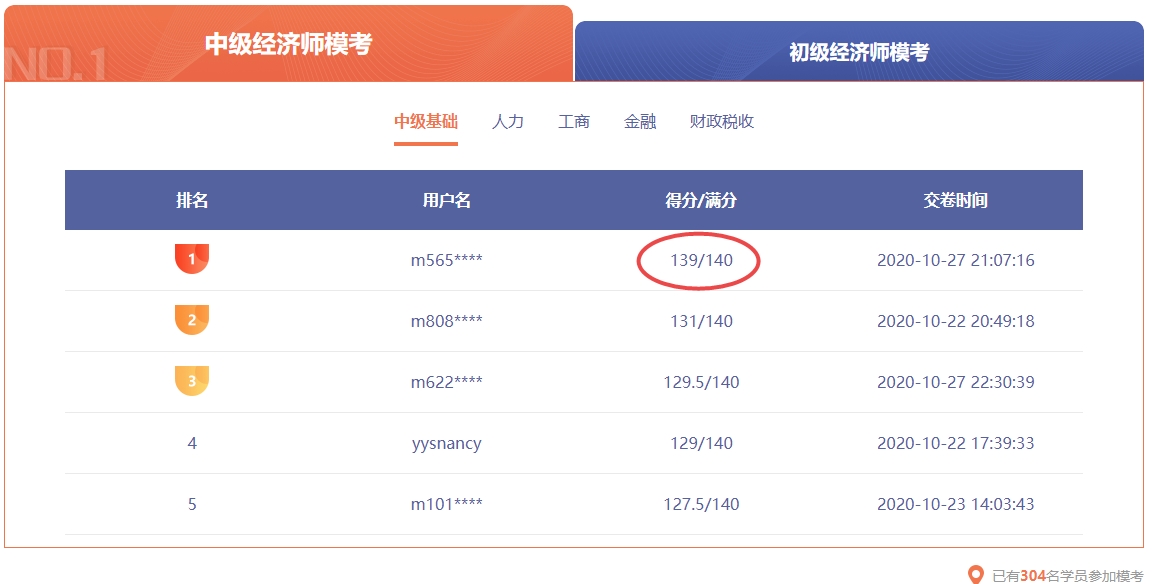Open the 财政税收 category
The height and width of the screenshot is (584, 1153).
pos(722,121)
